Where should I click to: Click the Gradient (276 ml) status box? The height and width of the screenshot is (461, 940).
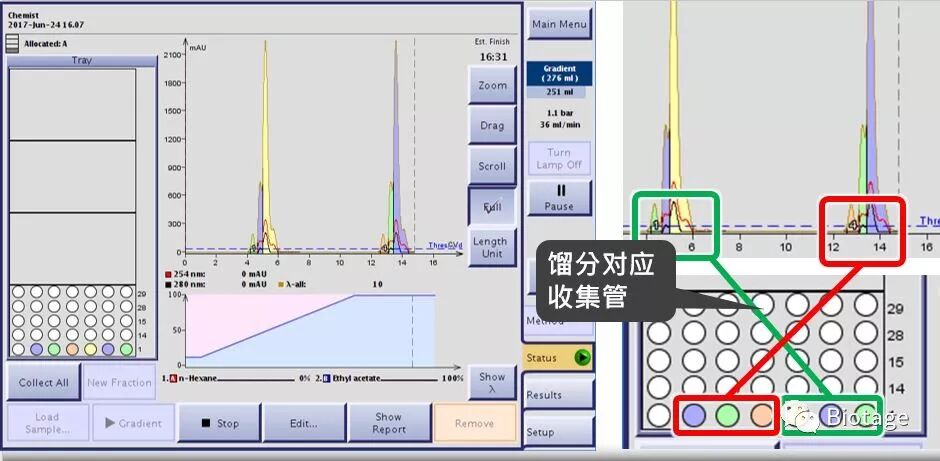pos(559,73)
